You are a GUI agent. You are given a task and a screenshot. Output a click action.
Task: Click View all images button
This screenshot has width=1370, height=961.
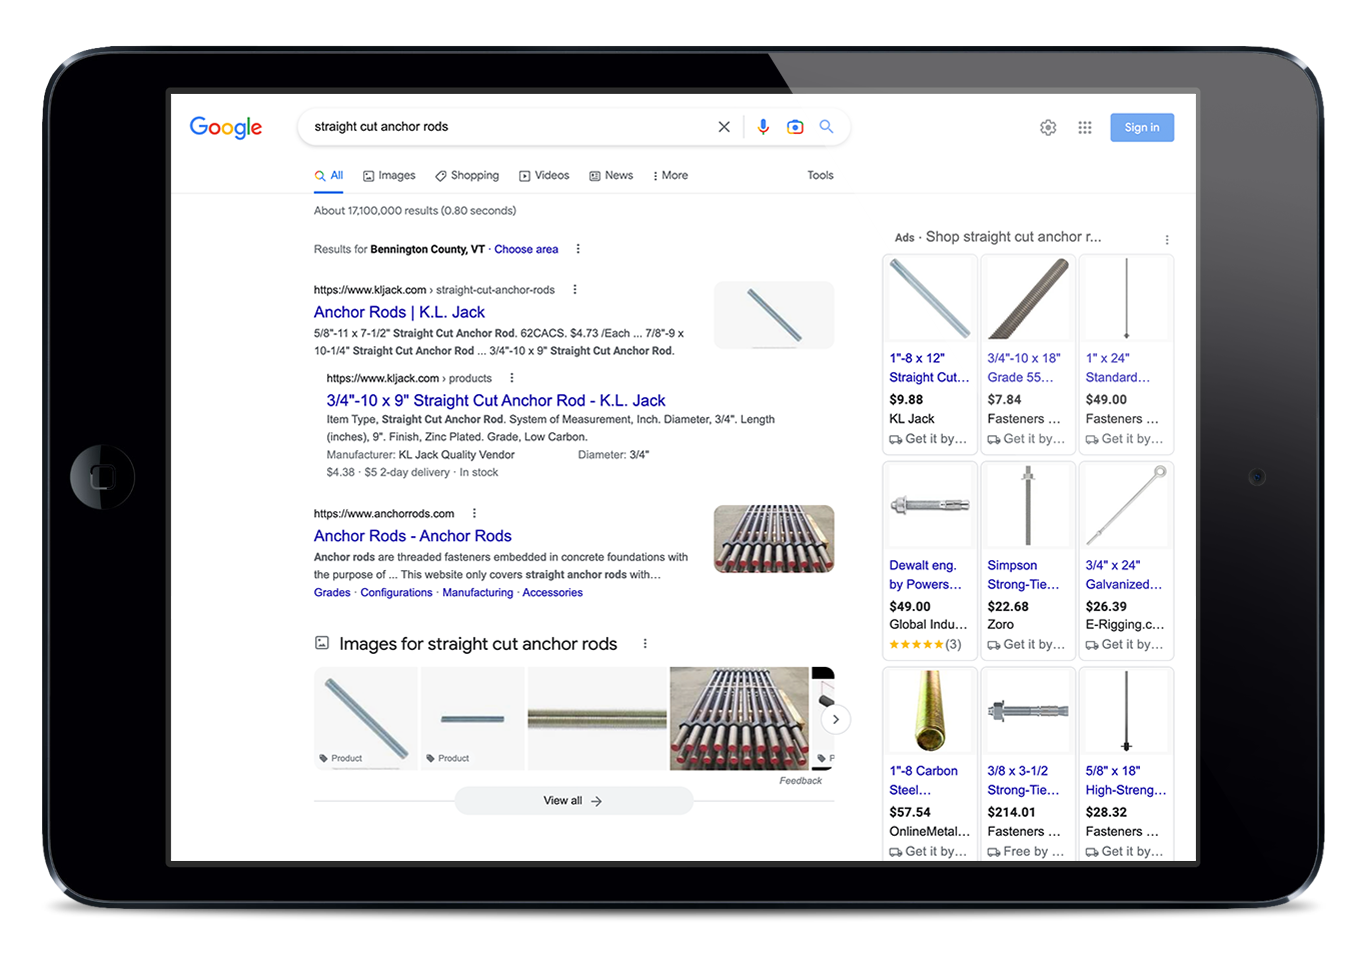pos(573,801)
